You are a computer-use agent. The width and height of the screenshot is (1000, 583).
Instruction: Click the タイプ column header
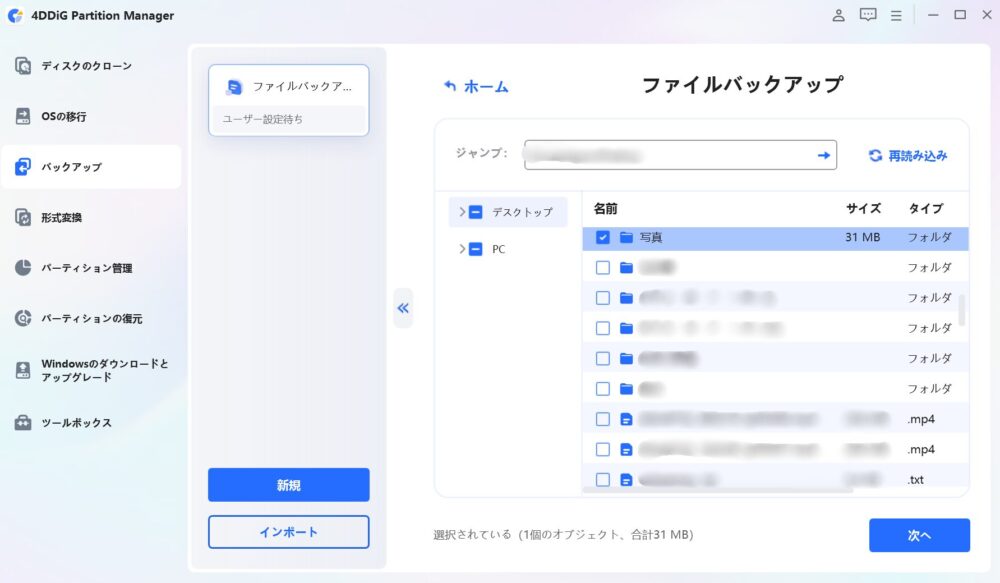pos(925,209)
